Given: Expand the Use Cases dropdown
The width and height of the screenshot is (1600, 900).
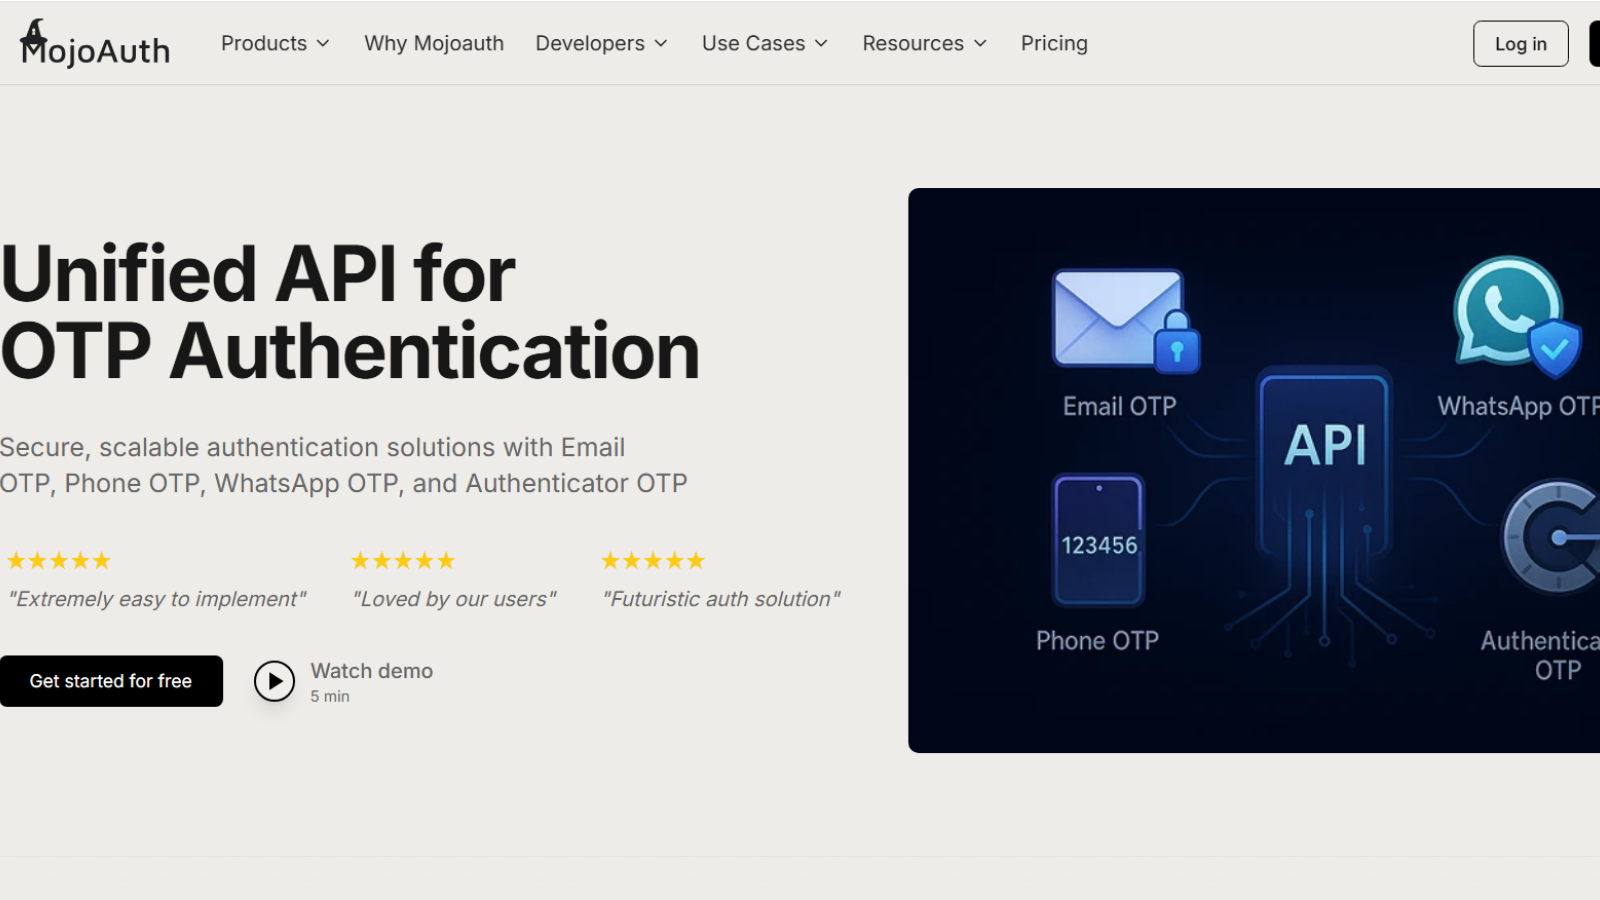Looking at the screenshot, I should (x=763, y=43).
